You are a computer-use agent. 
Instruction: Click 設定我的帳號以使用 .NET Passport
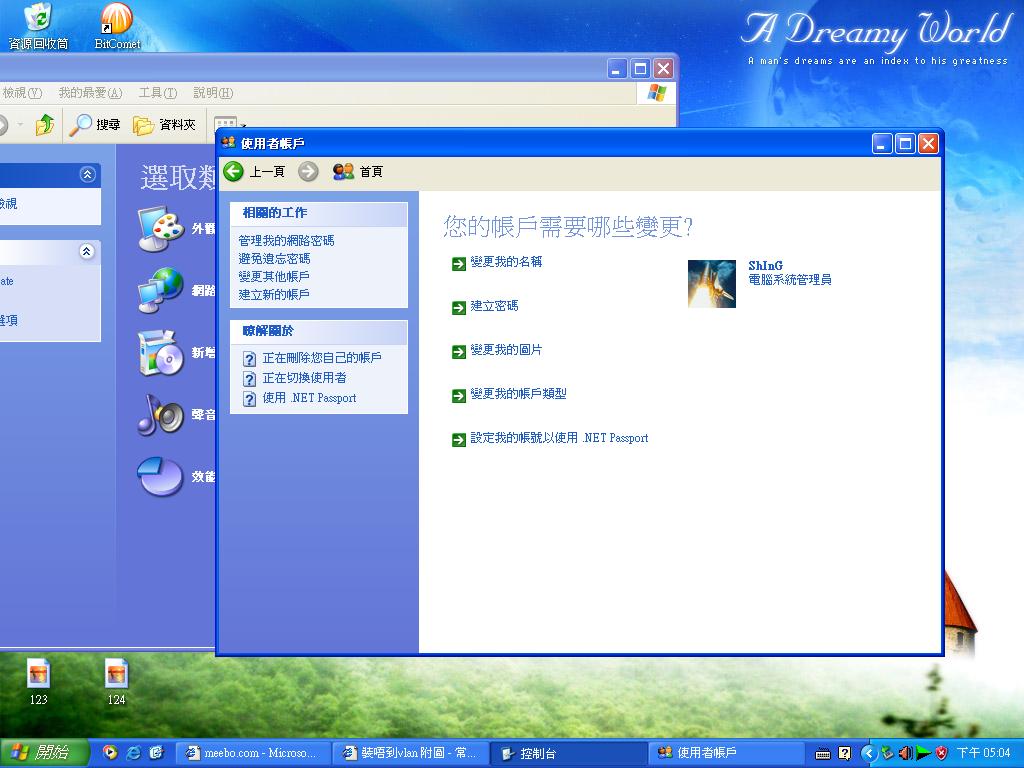click(560, 438)
